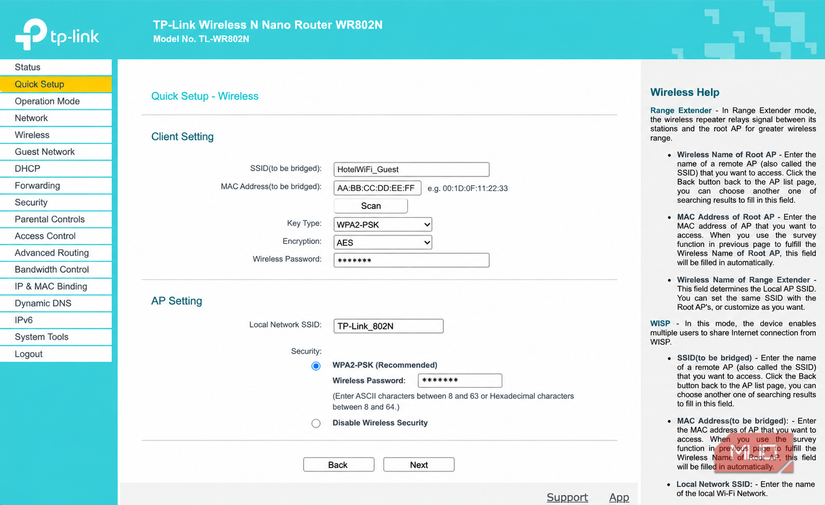
Task: Click the Client Setting section heading
Action: [183, 137]
